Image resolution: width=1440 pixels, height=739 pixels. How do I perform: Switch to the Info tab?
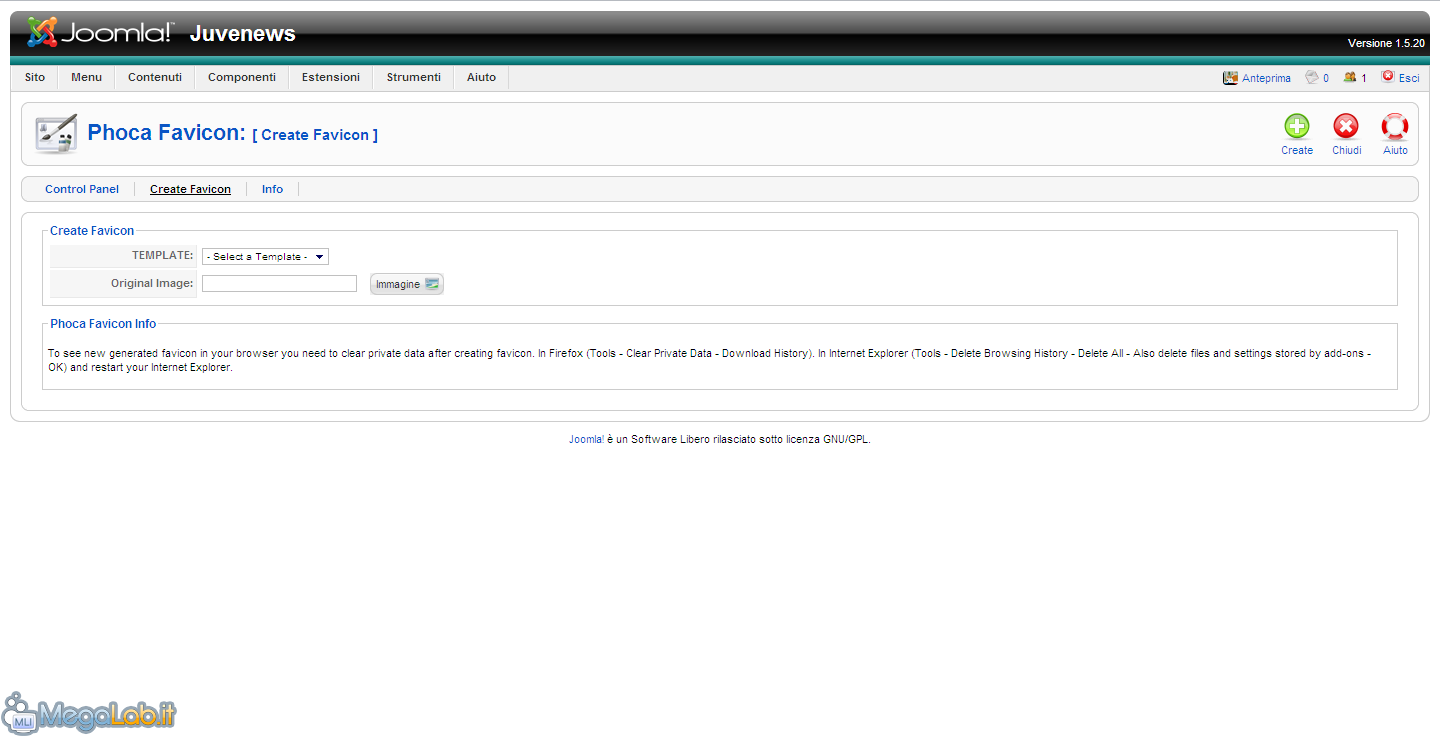272,189
